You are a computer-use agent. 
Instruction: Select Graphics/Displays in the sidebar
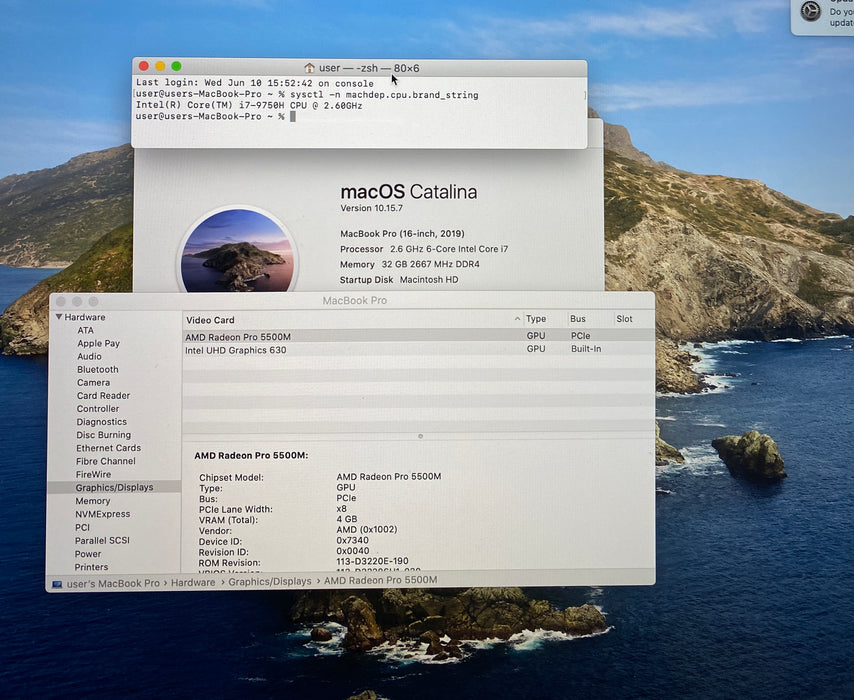pyautogui.click(x=114, y=488)
